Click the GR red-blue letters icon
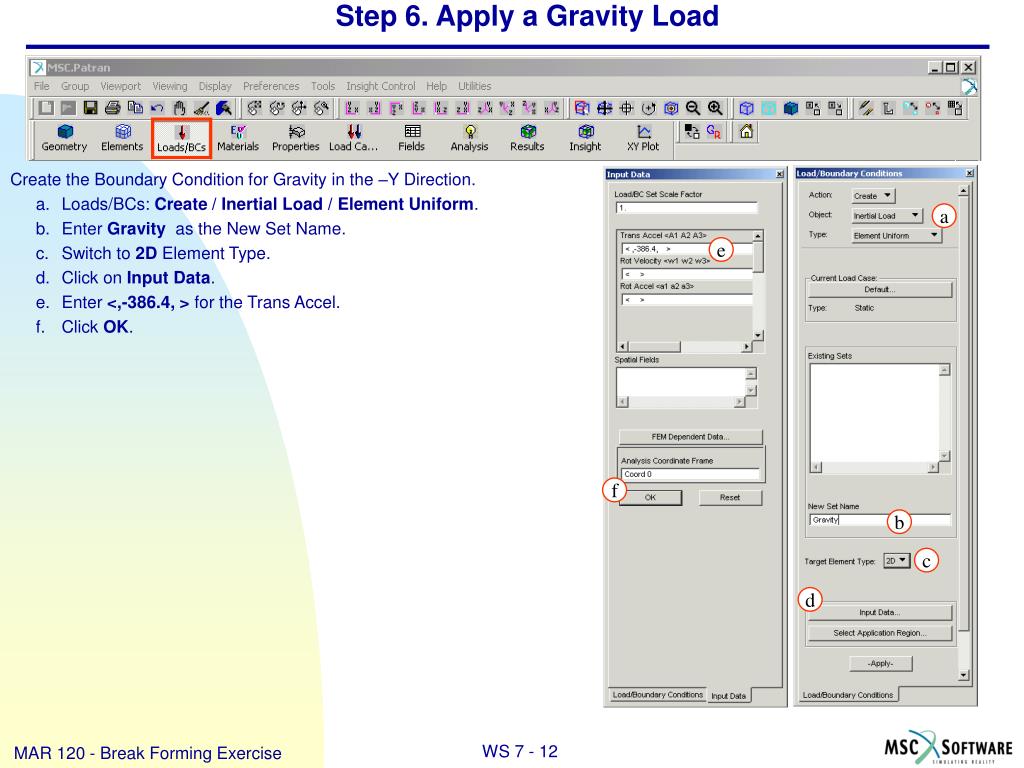 [x=713, y=132]
